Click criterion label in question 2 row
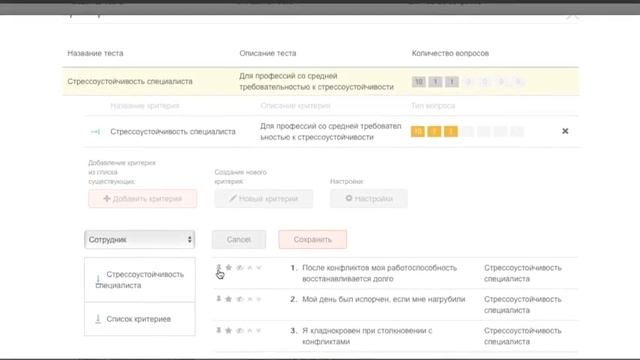 (x=523, y=304)
